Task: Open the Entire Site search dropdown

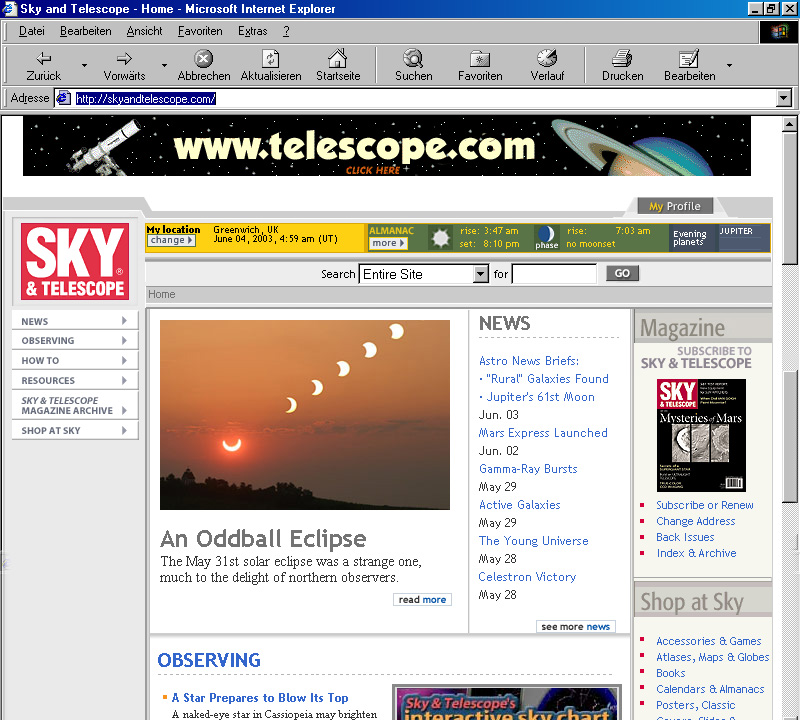Action: (x=481, y=274)
